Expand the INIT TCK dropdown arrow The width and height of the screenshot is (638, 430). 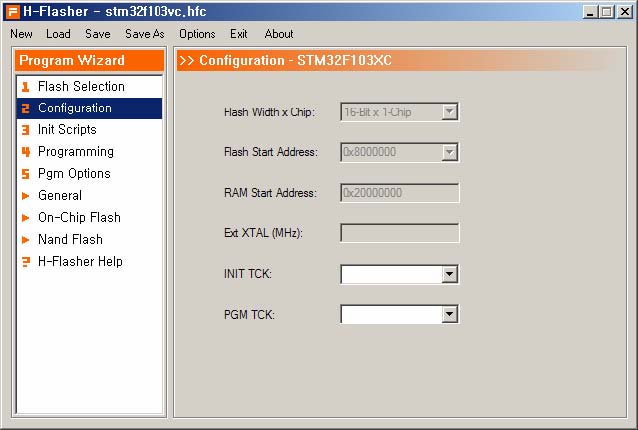pos(450,274)
